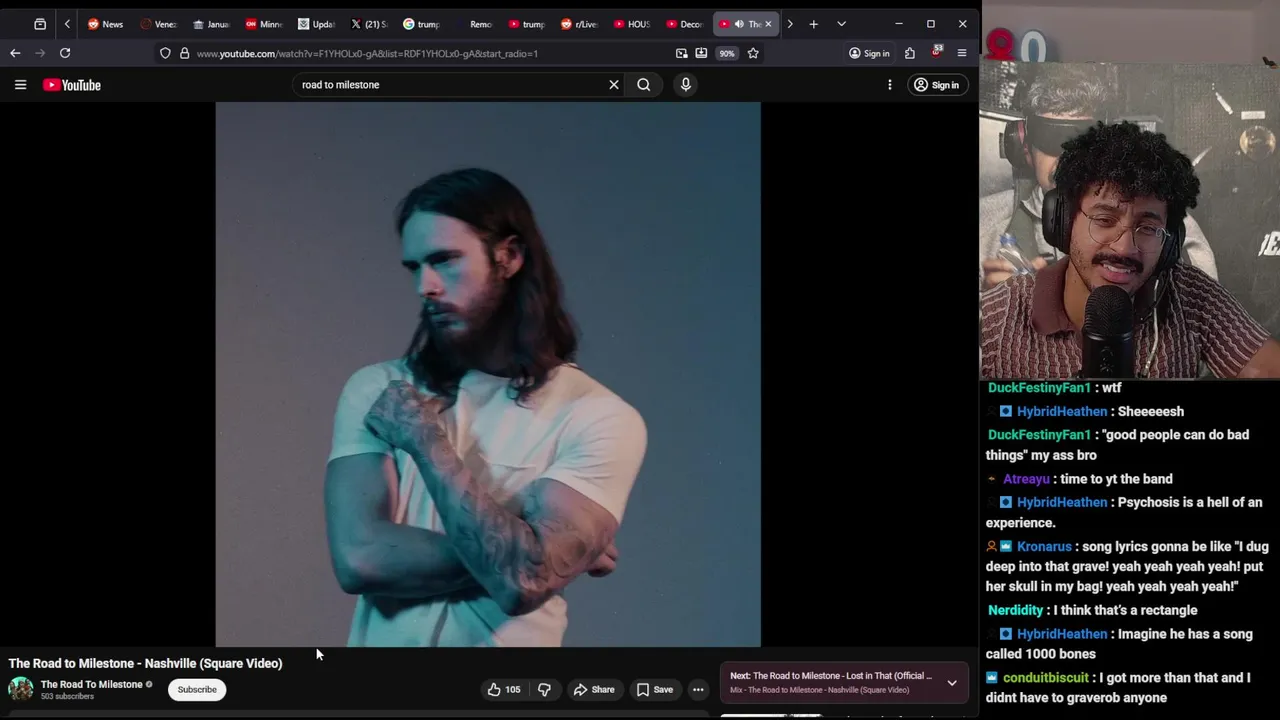Click the install/download icon in address bar
The image size is (1280, 720).
point(701,53)
